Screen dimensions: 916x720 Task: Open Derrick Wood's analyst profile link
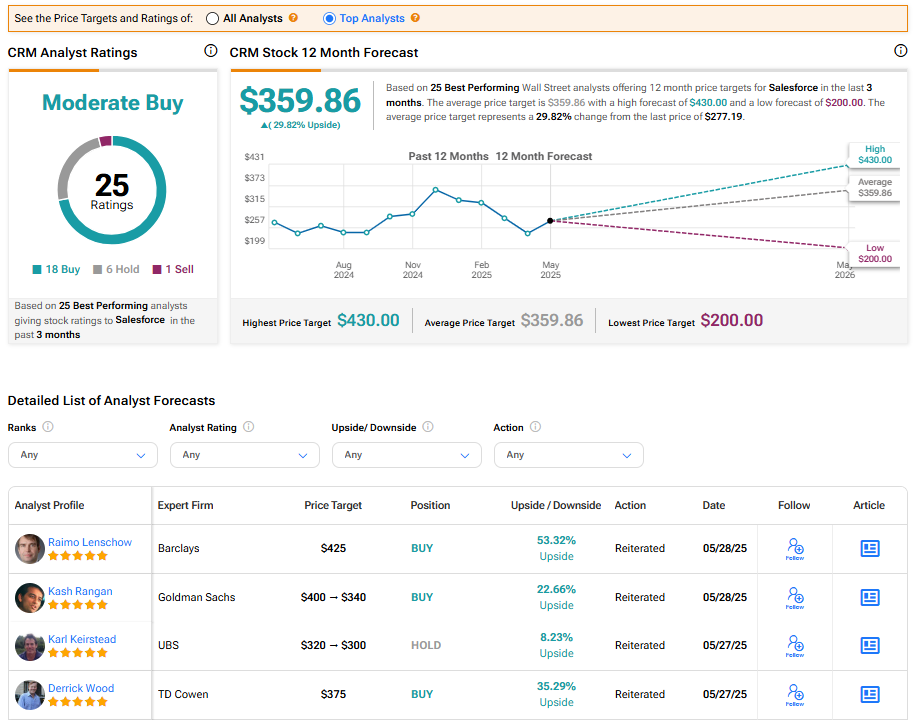tap(81, 688)
